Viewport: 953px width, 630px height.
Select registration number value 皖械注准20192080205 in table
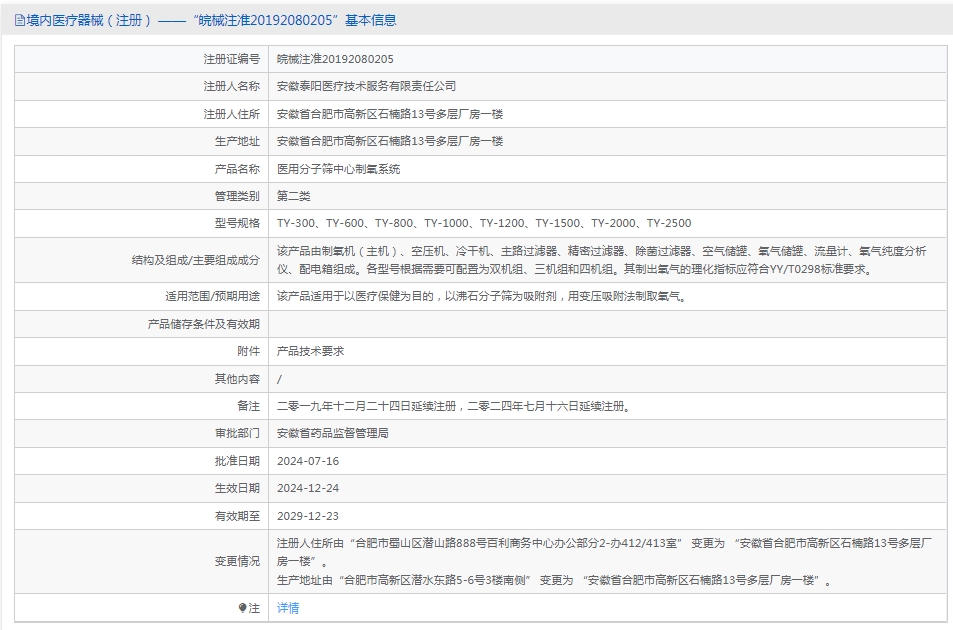[335, 59]
